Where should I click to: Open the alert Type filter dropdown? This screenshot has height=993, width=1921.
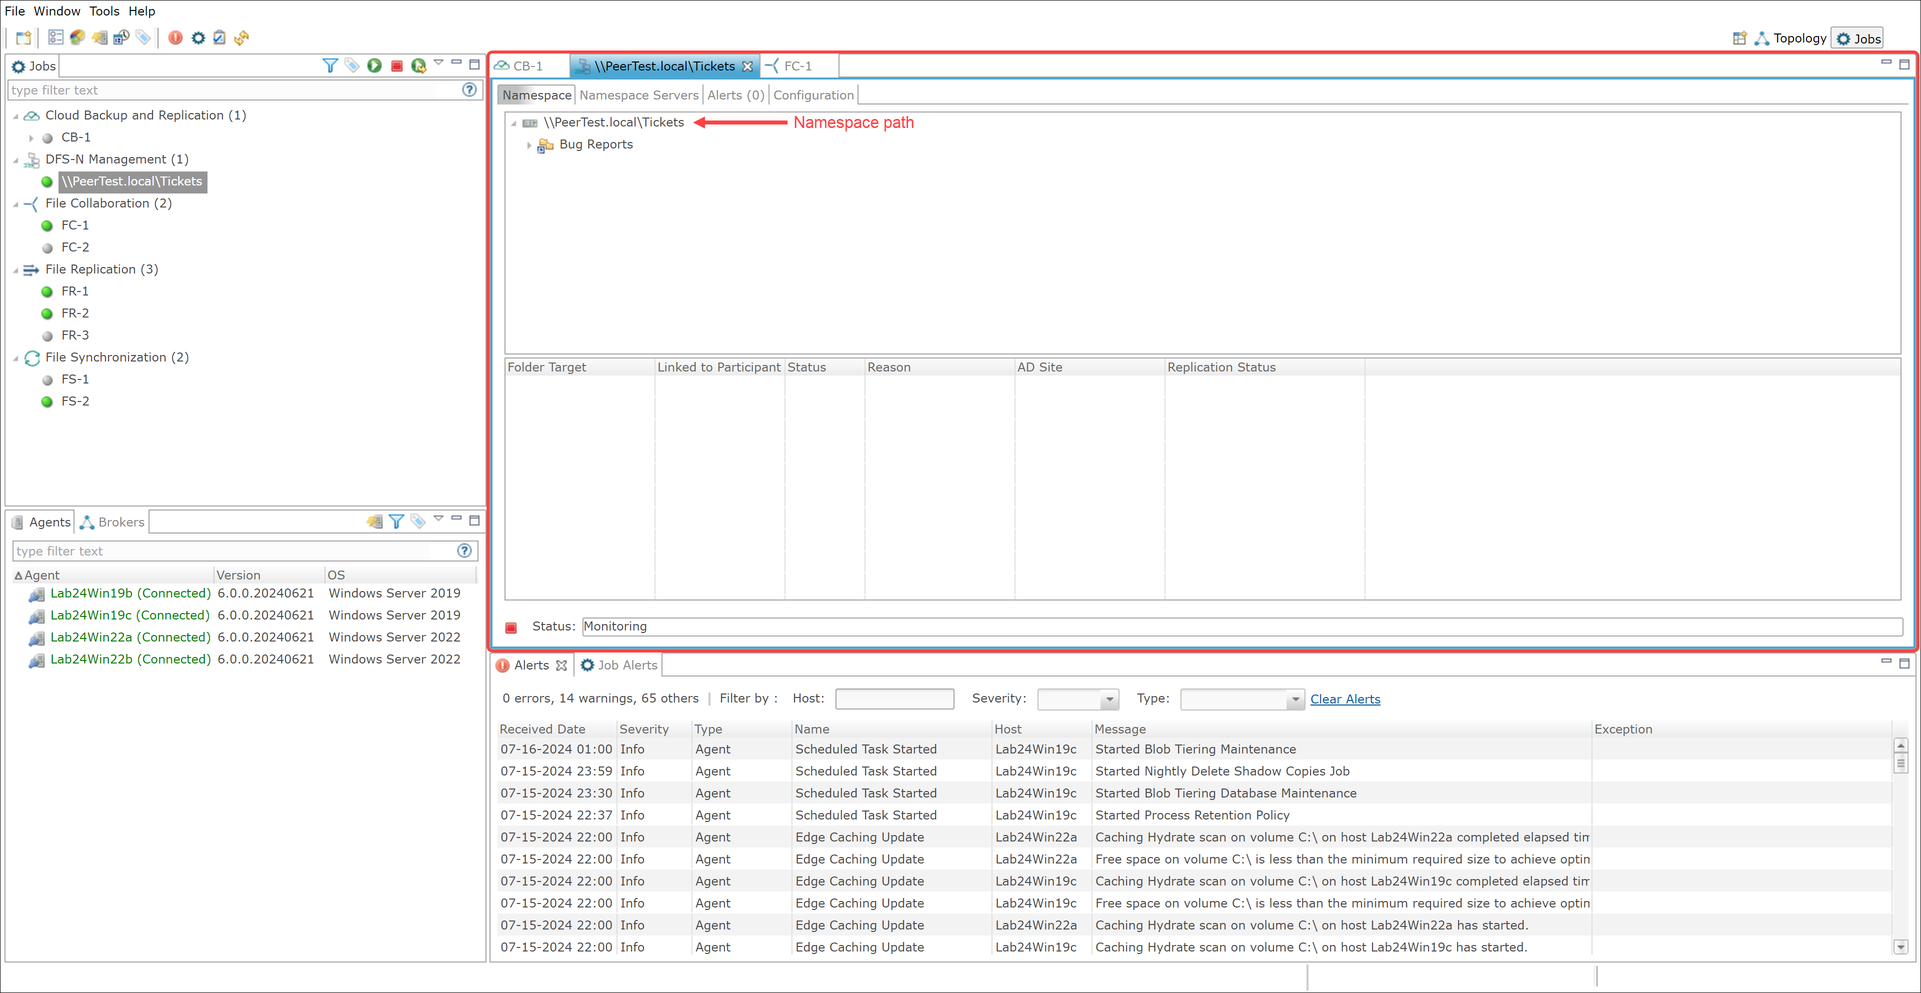pos(1295,700)
